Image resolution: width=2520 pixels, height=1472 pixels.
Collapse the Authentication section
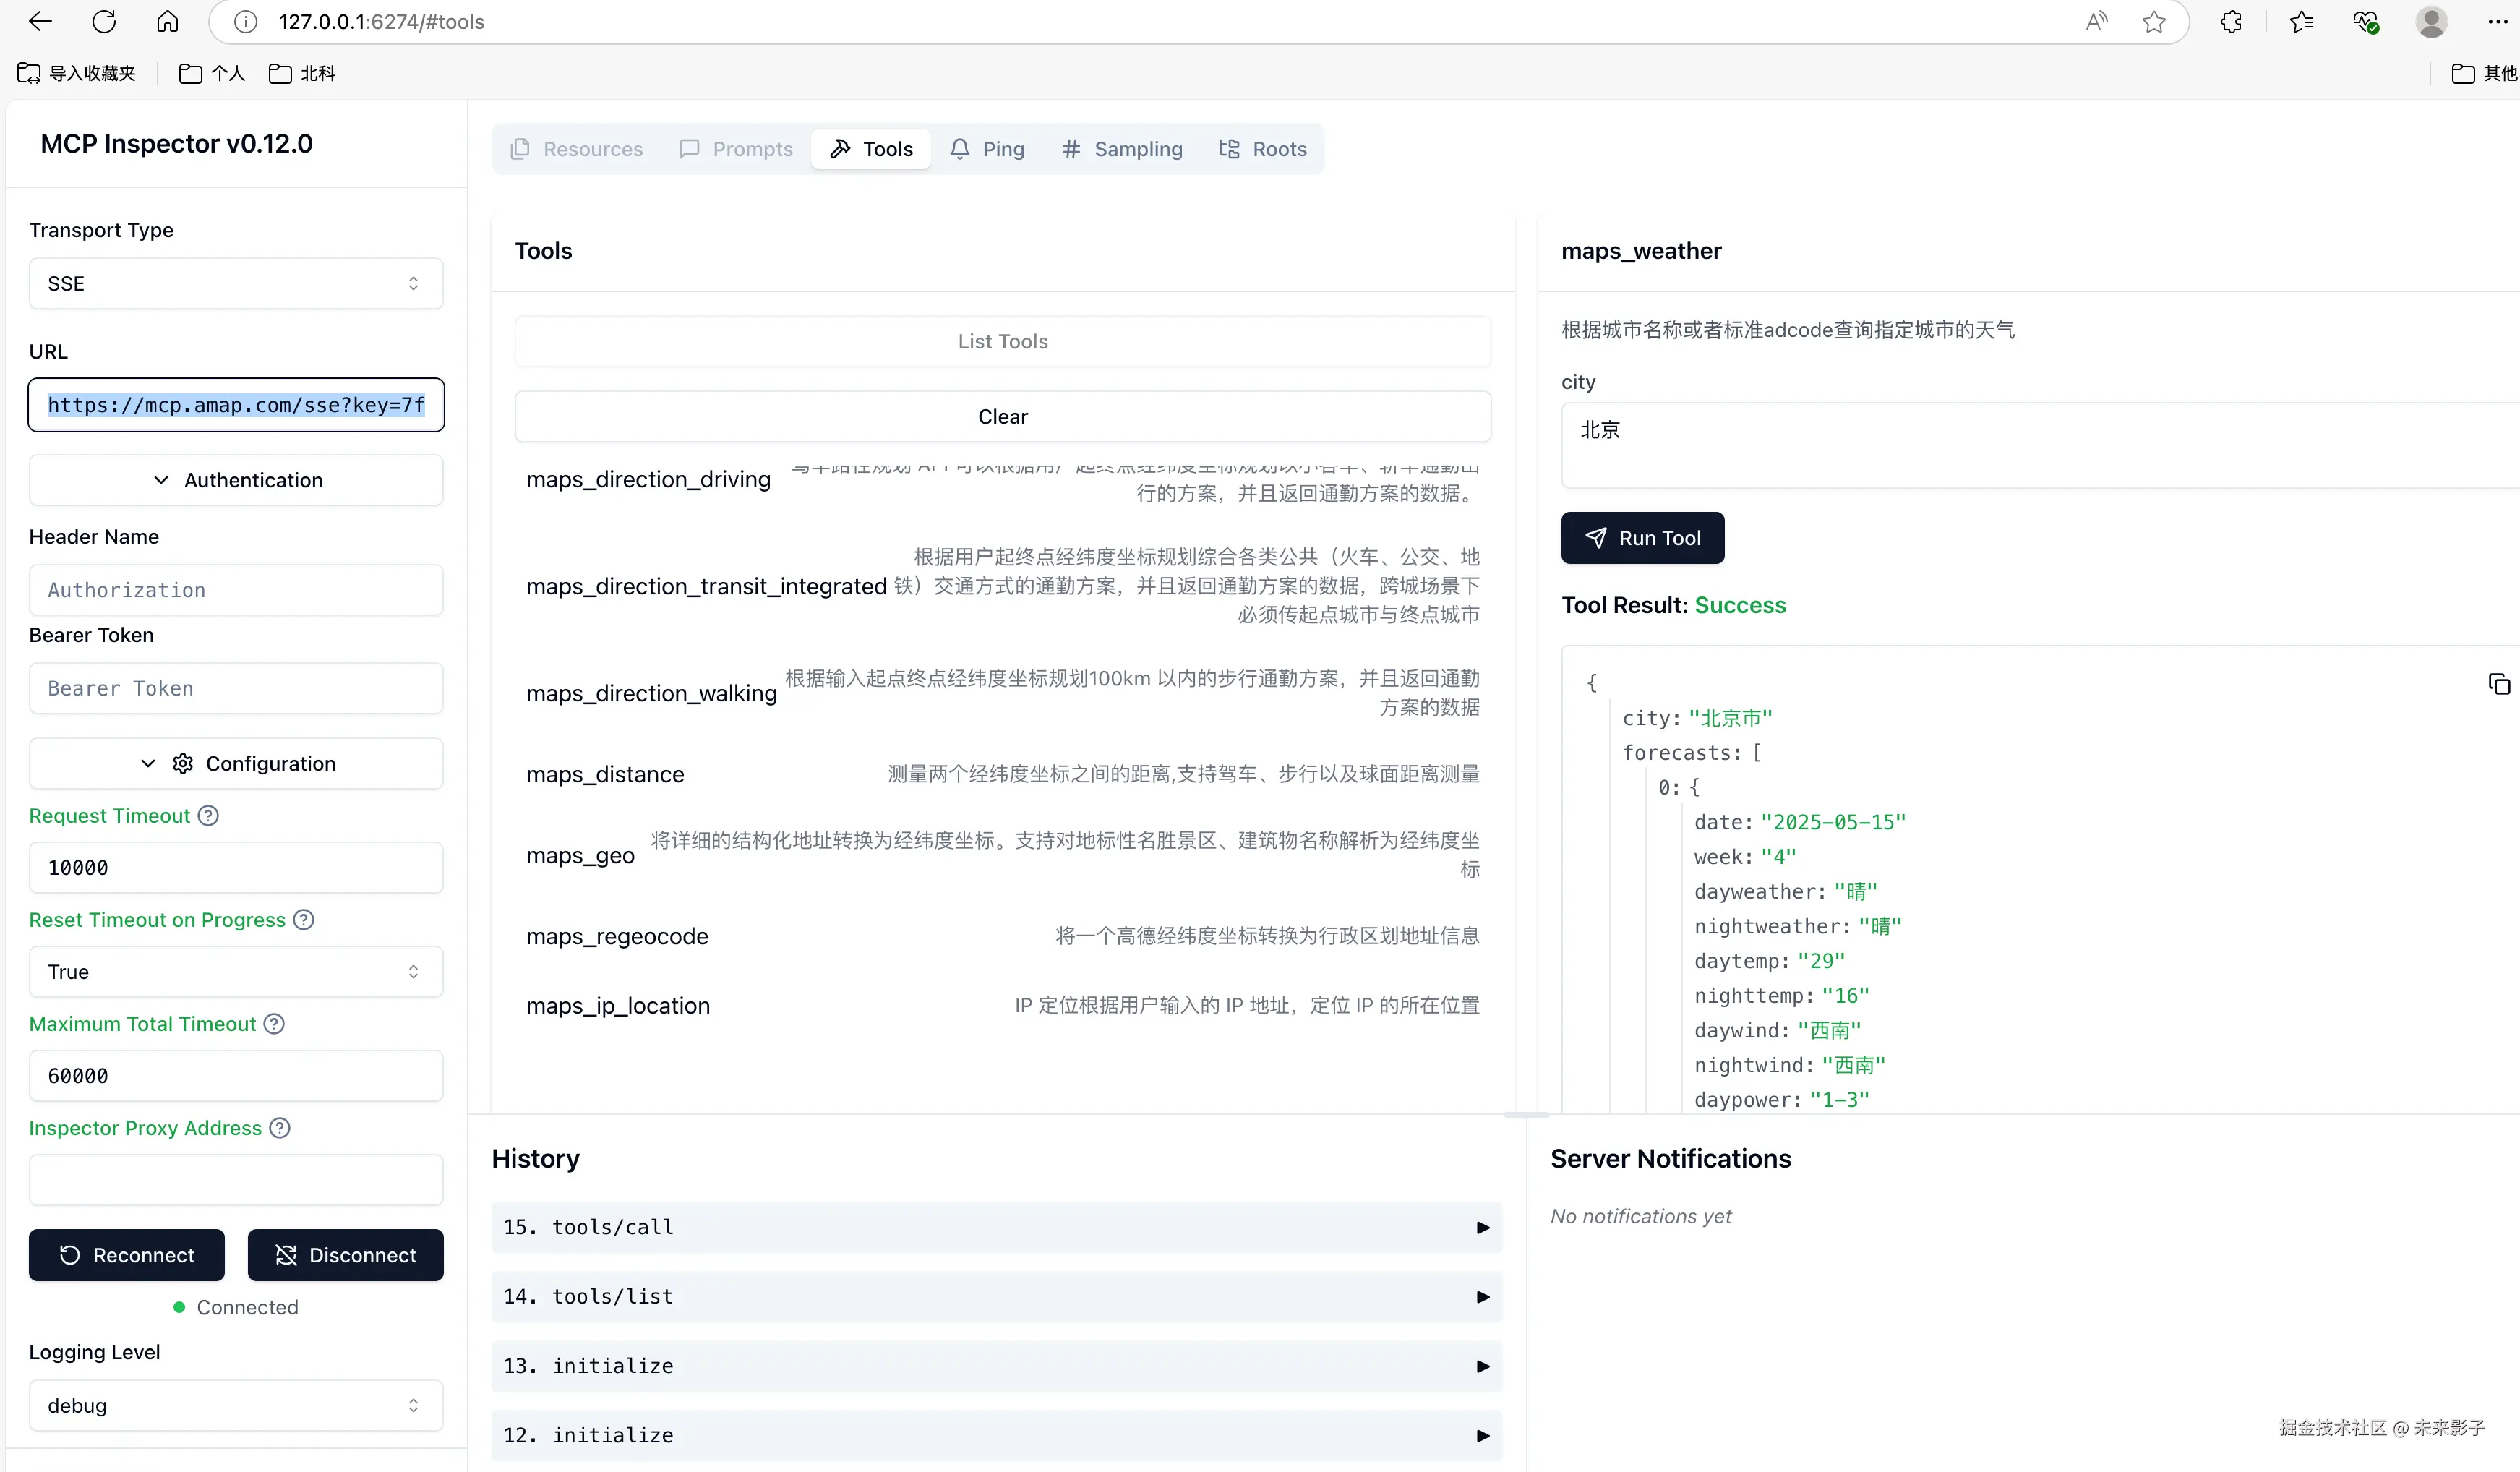(236, 480)
